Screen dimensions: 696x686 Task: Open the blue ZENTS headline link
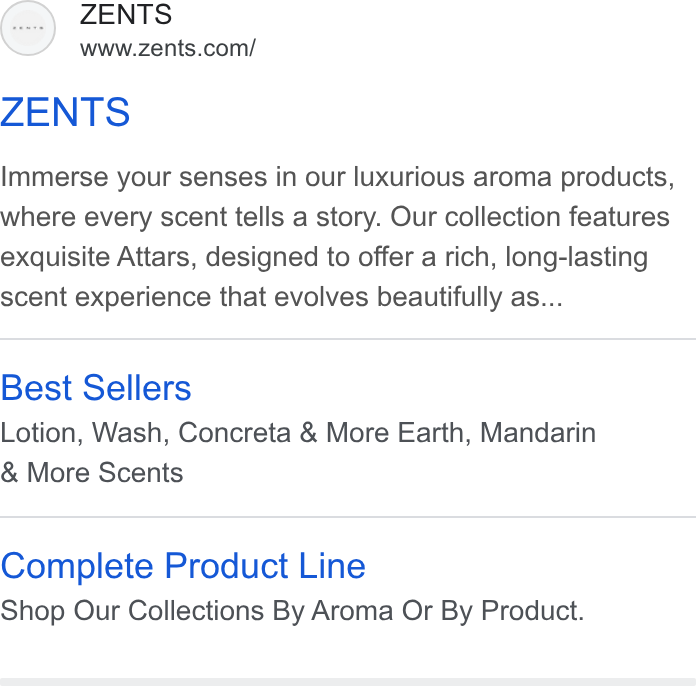click(65, 112)
